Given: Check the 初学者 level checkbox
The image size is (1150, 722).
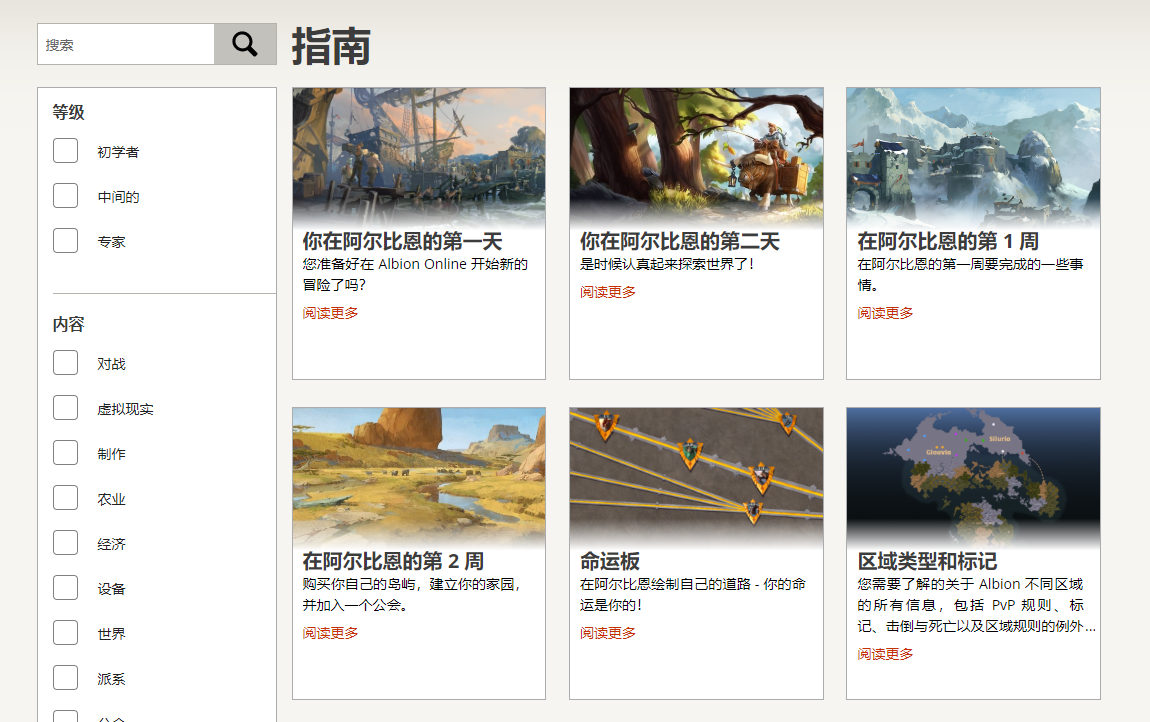Looking at the screenshot, I should tap(65, 150).
